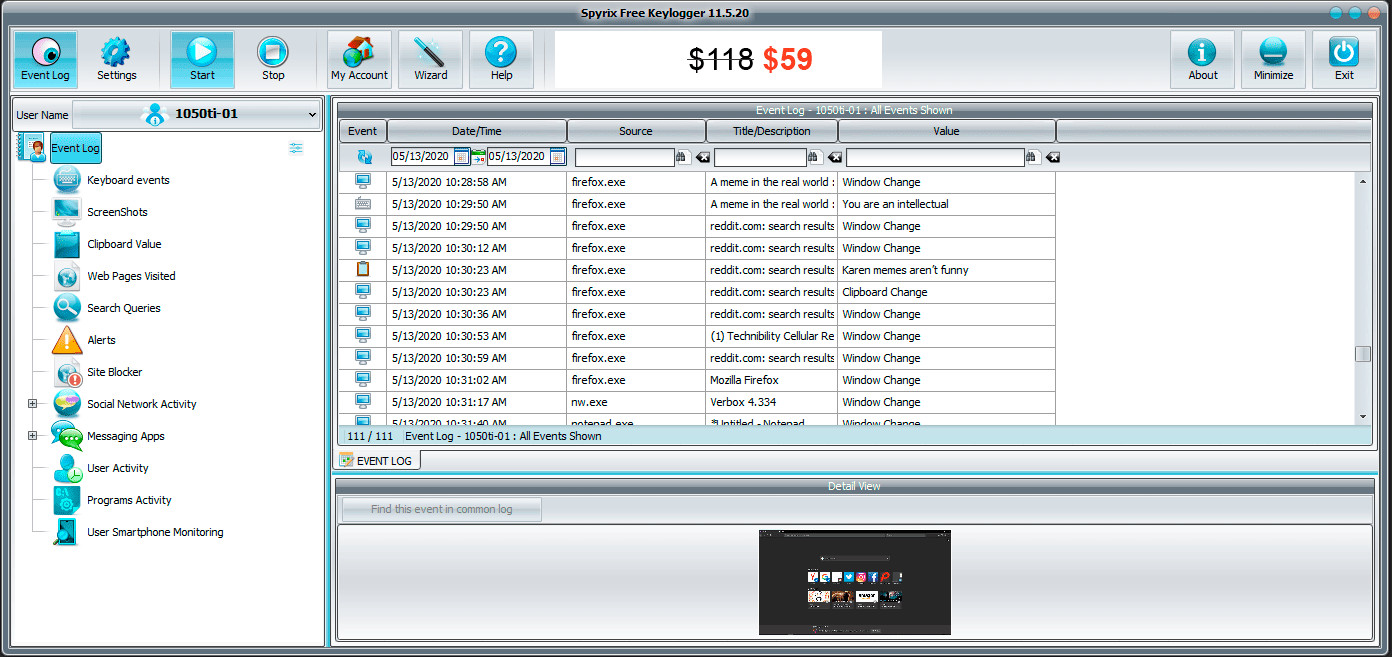Click the Stop monitoring button
The width and height of the screenshot is (1392, 657).
[273, 59]
